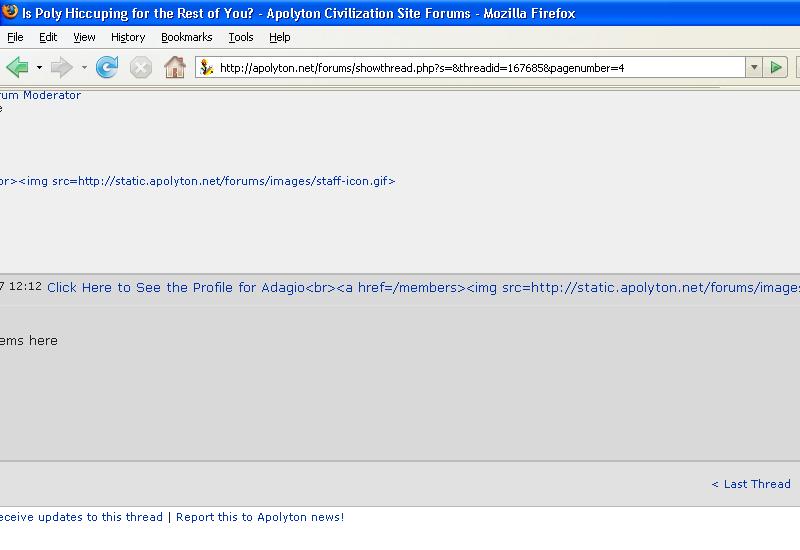The height and width of the screenshot is (550, 800).
Task: Select the Tools menu
Action: [x=240, y=37]
